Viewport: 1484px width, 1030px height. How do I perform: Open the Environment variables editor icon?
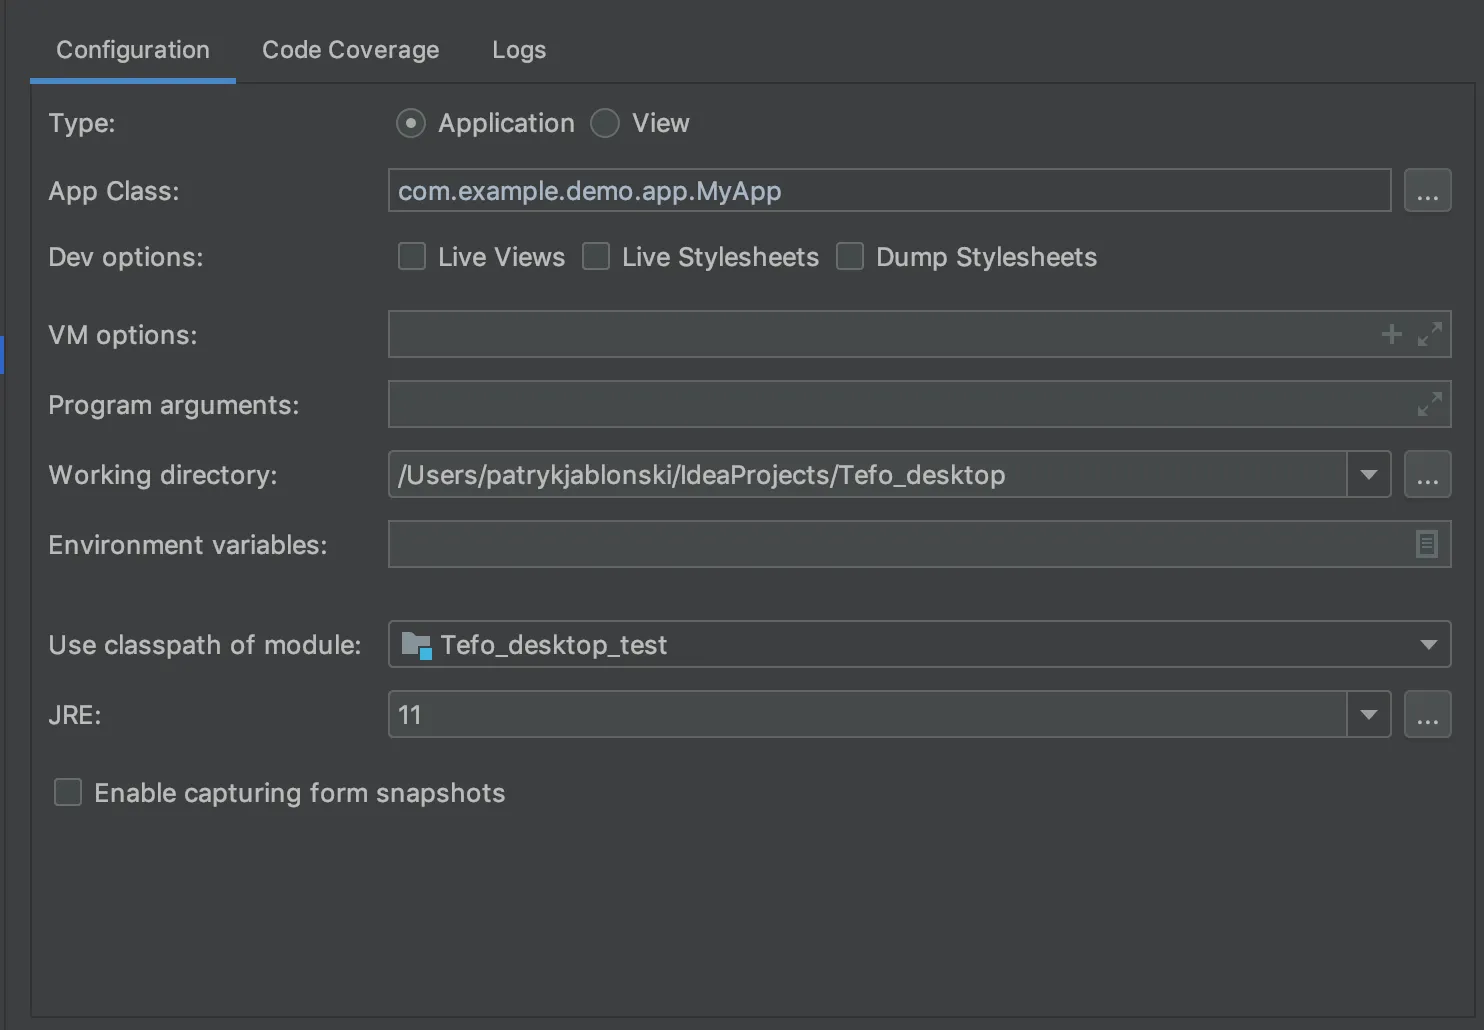1427,544
